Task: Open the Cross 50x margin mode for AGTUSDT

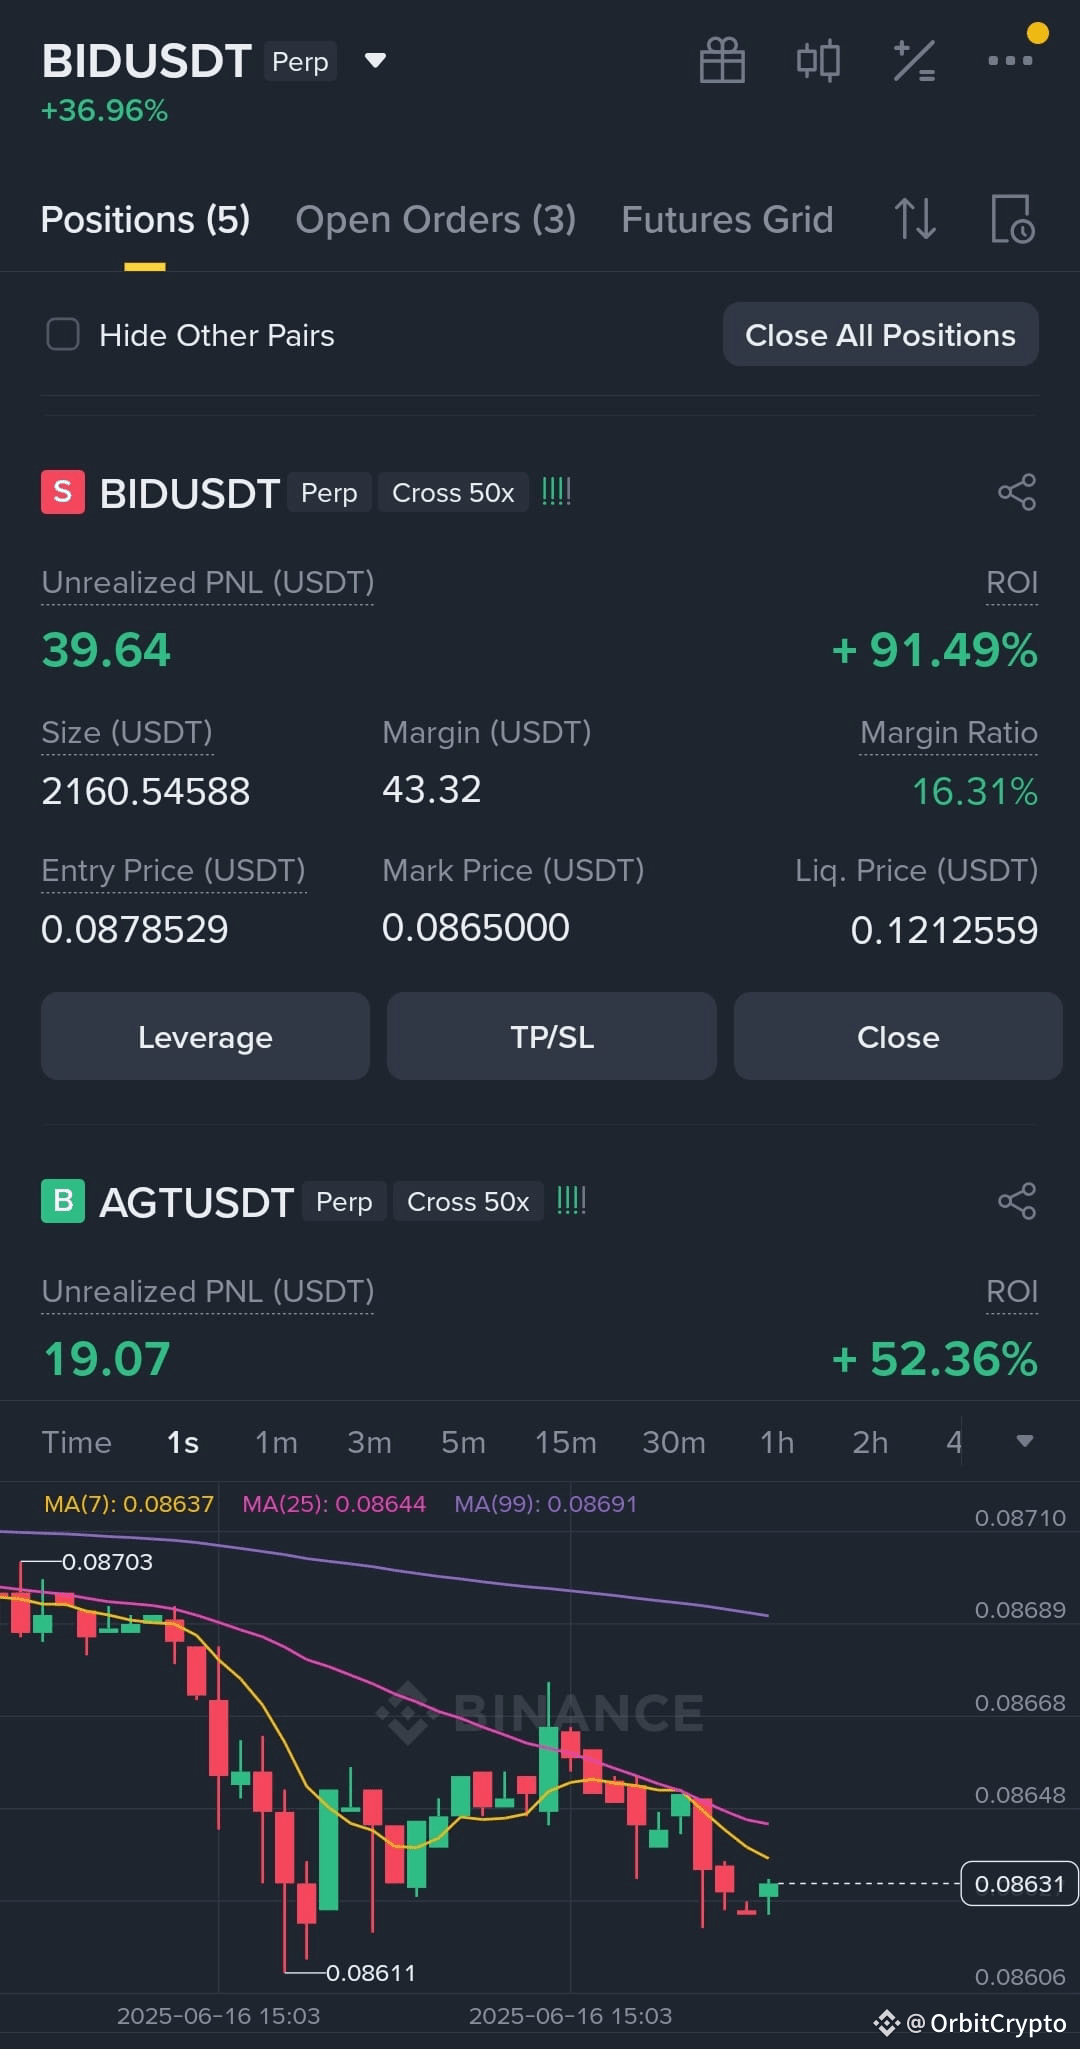Action: pos(468,1201)
